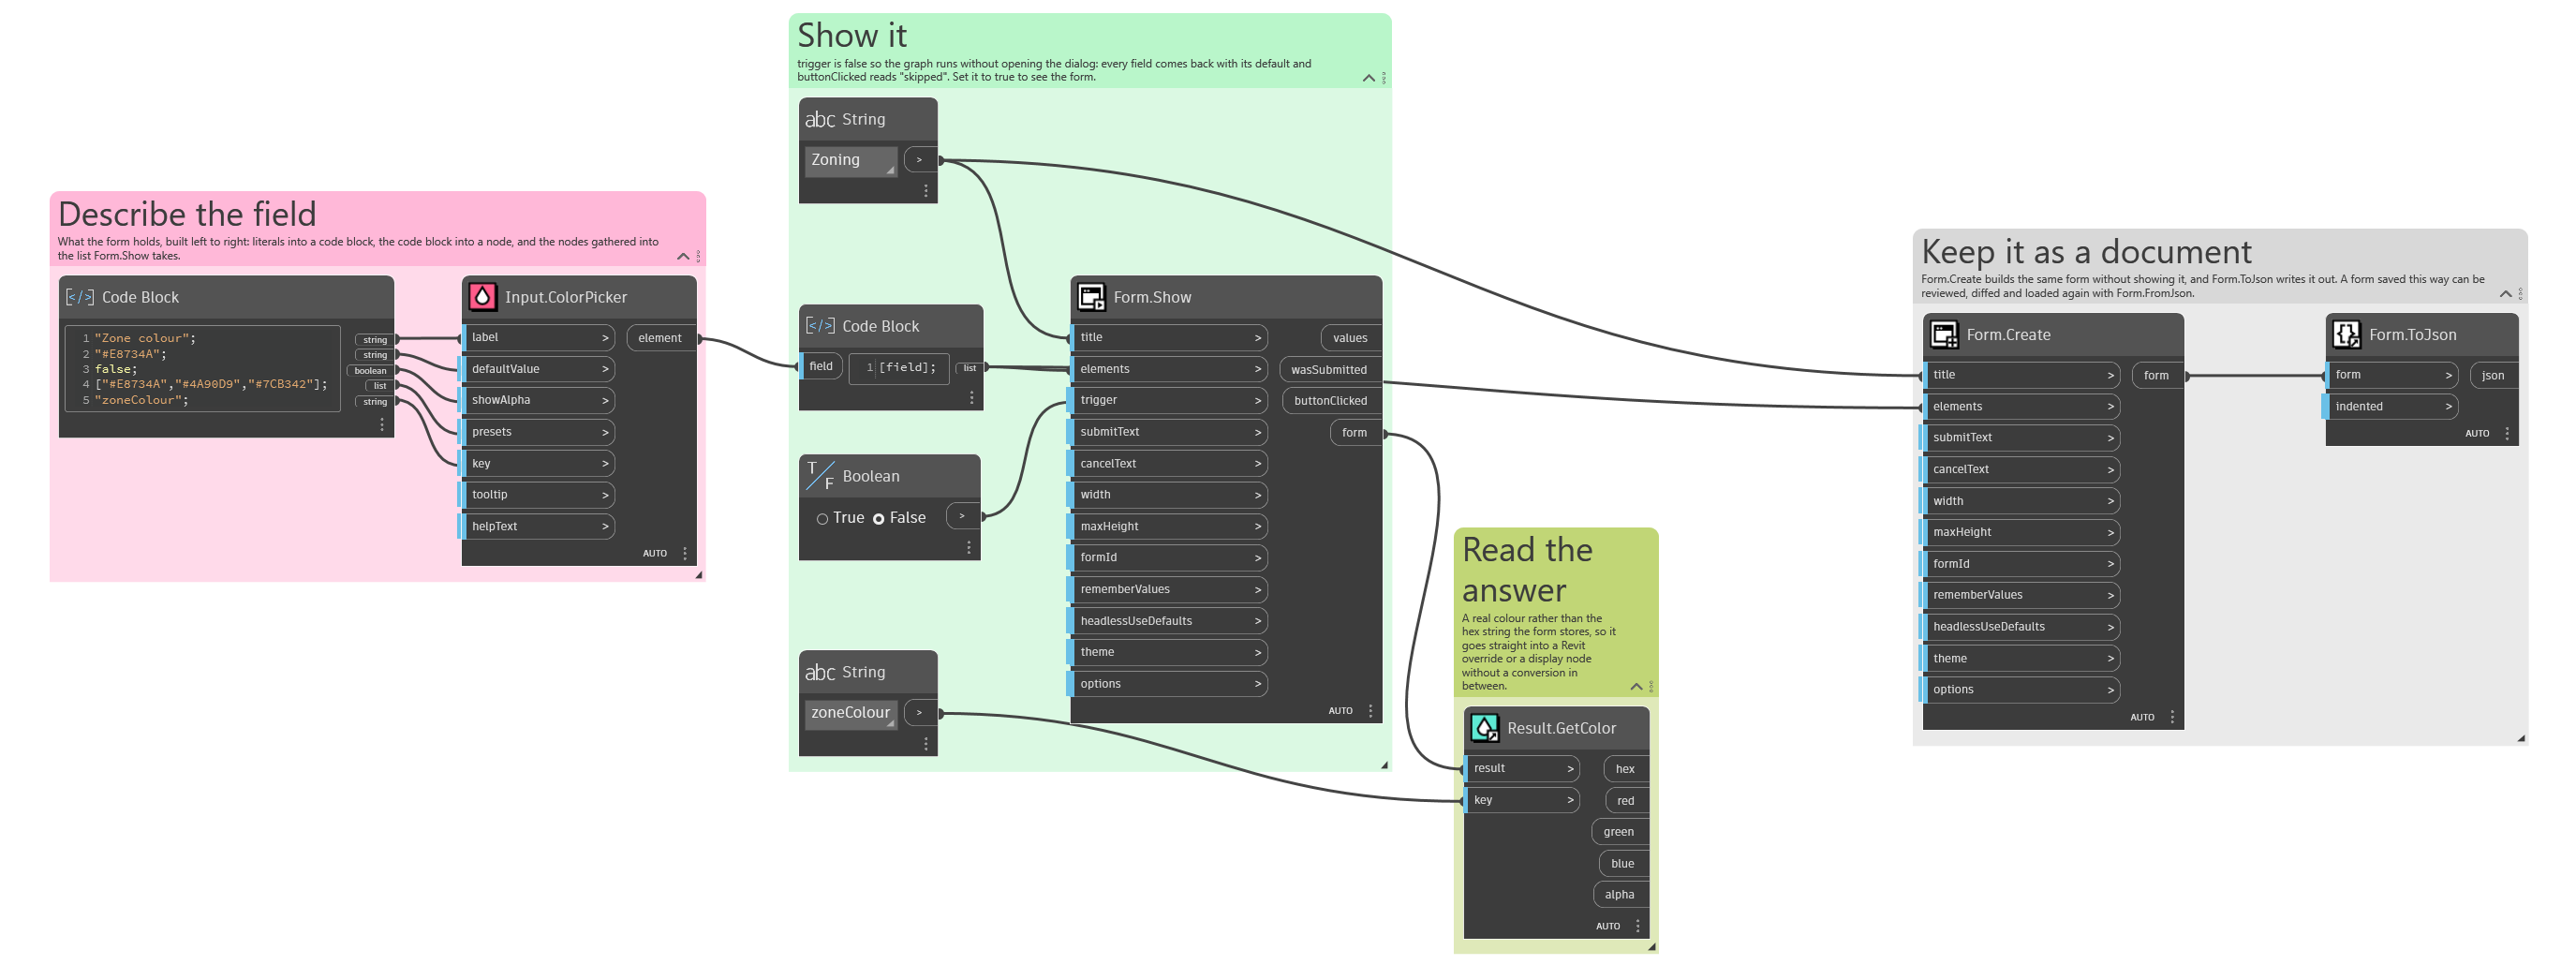2576x965 pixels.
Task: Click the buttonClicked output port on Form.Show
Action: point(1331,401)
